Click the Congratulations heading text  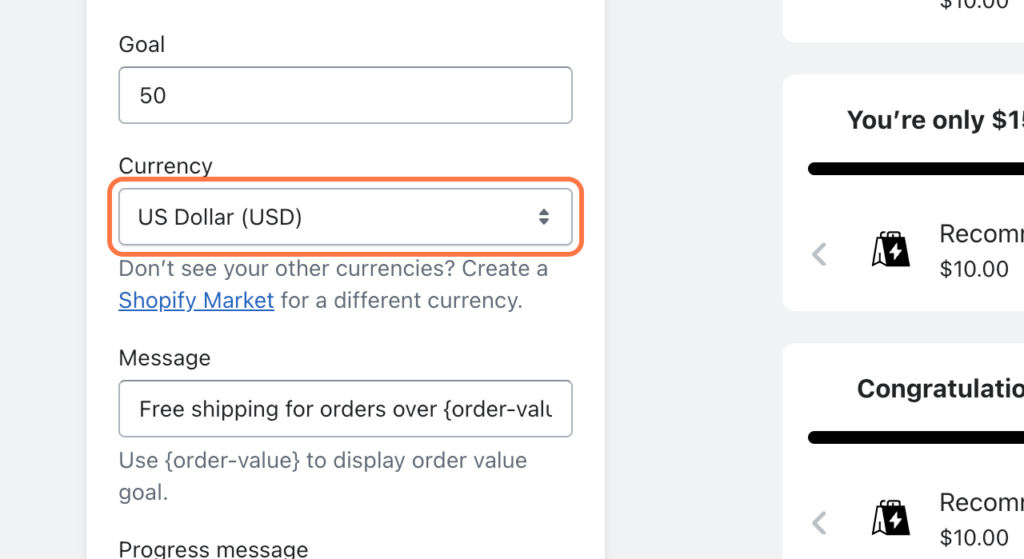[x=940, y=388]
